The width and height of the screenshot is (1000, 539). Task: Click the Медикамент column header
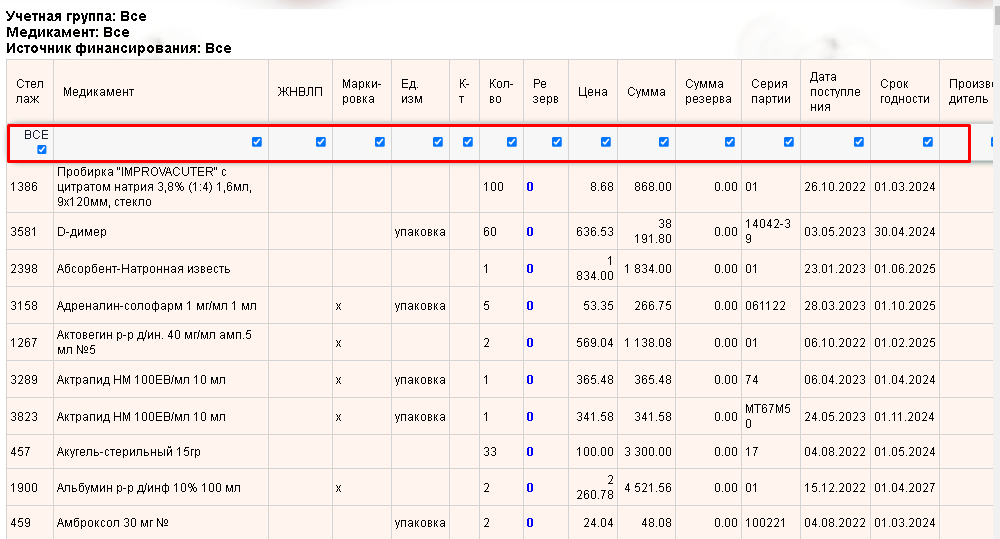[x=98, y=92]
